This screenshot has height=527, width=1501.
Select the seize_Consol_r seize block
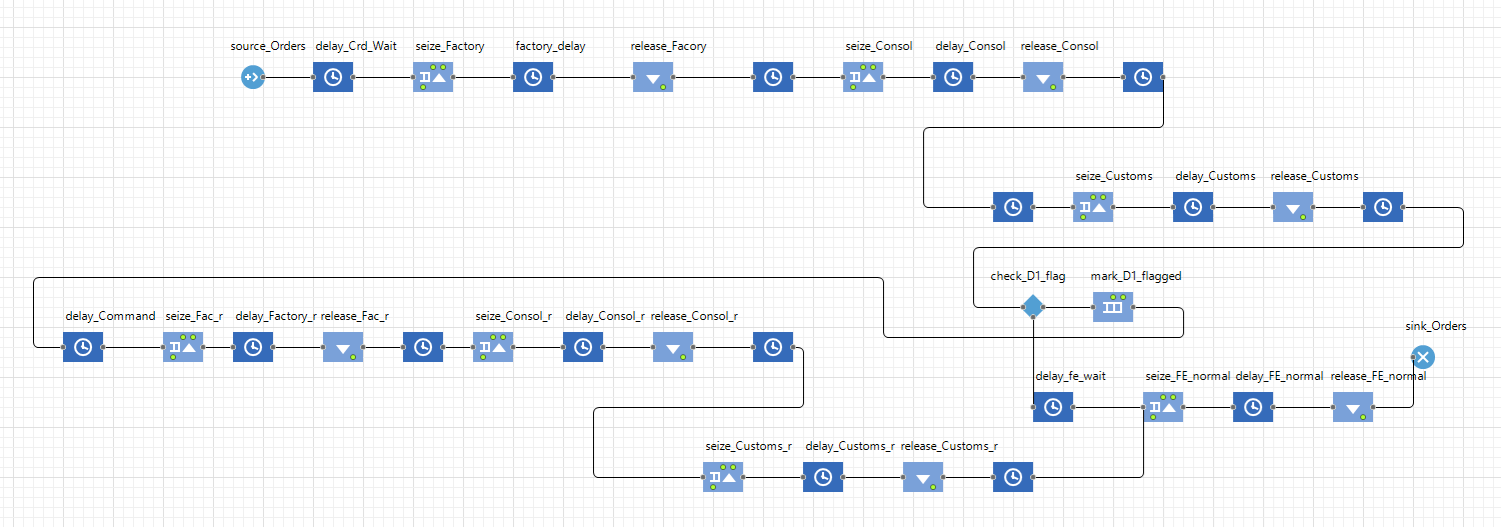[x=493, y=347]
